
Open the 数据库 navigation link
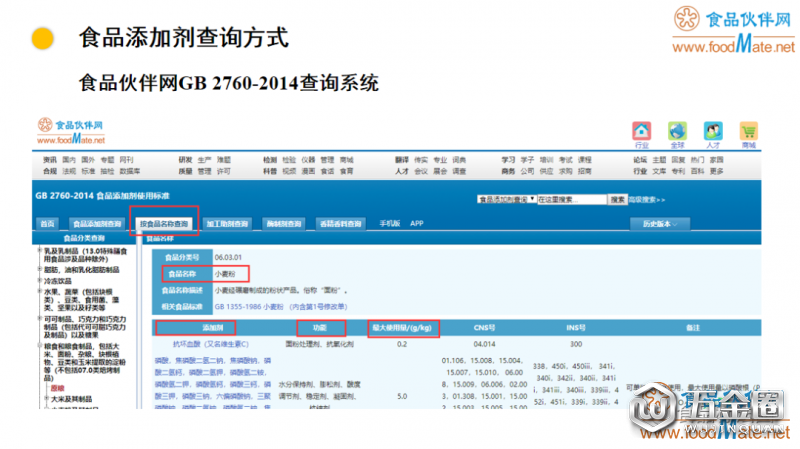pos(130,171)
